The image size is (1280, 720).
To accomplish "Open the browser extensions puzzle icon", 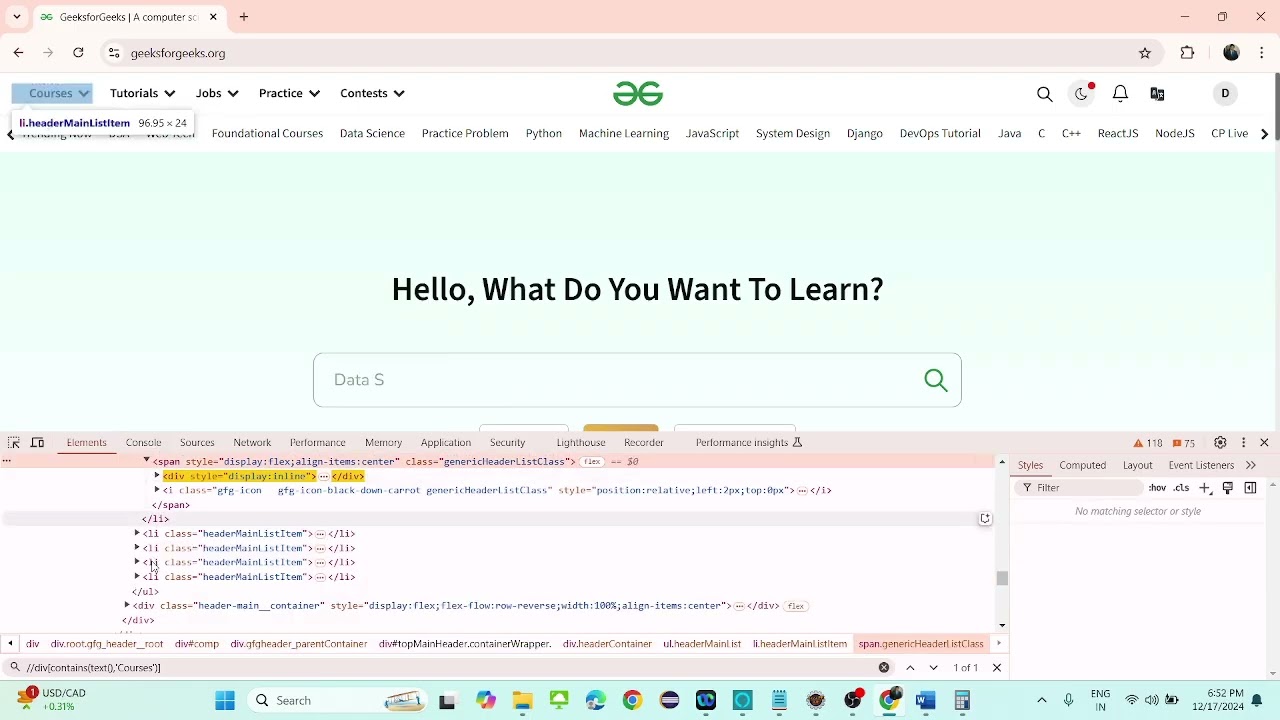I will pos(1188,53).
